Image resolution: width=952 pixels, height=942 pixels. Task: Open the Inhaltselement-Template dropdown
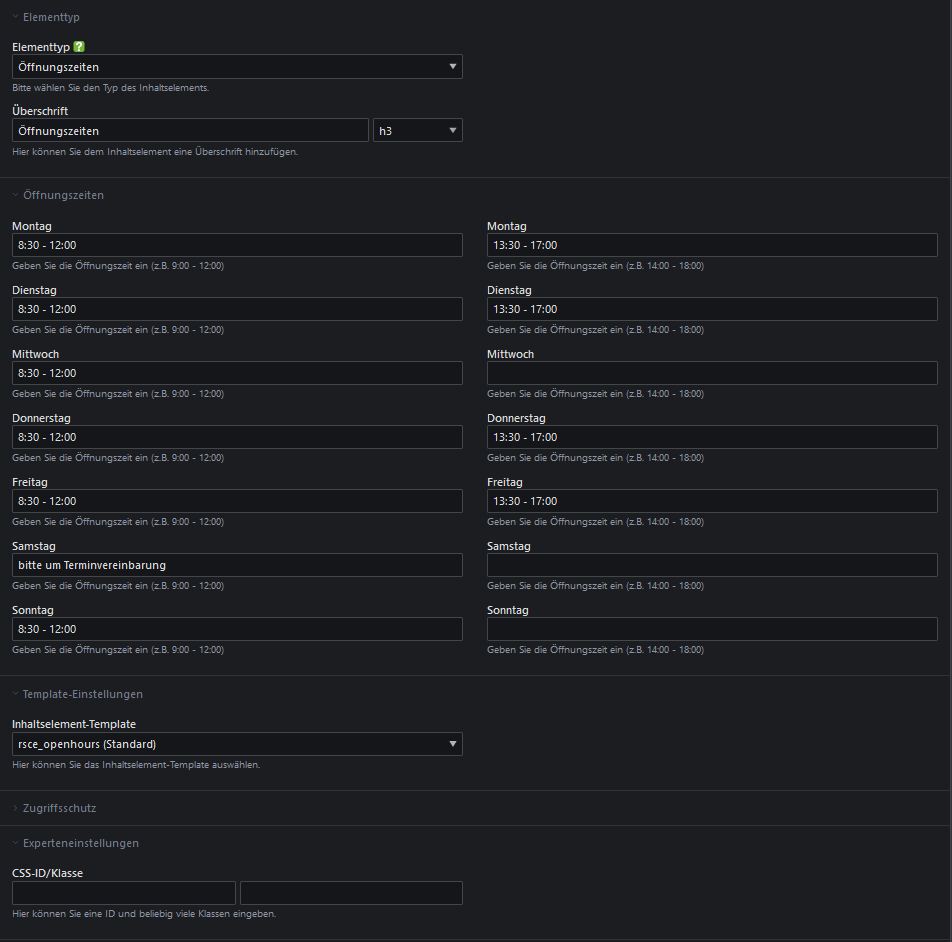click(237, 744)
